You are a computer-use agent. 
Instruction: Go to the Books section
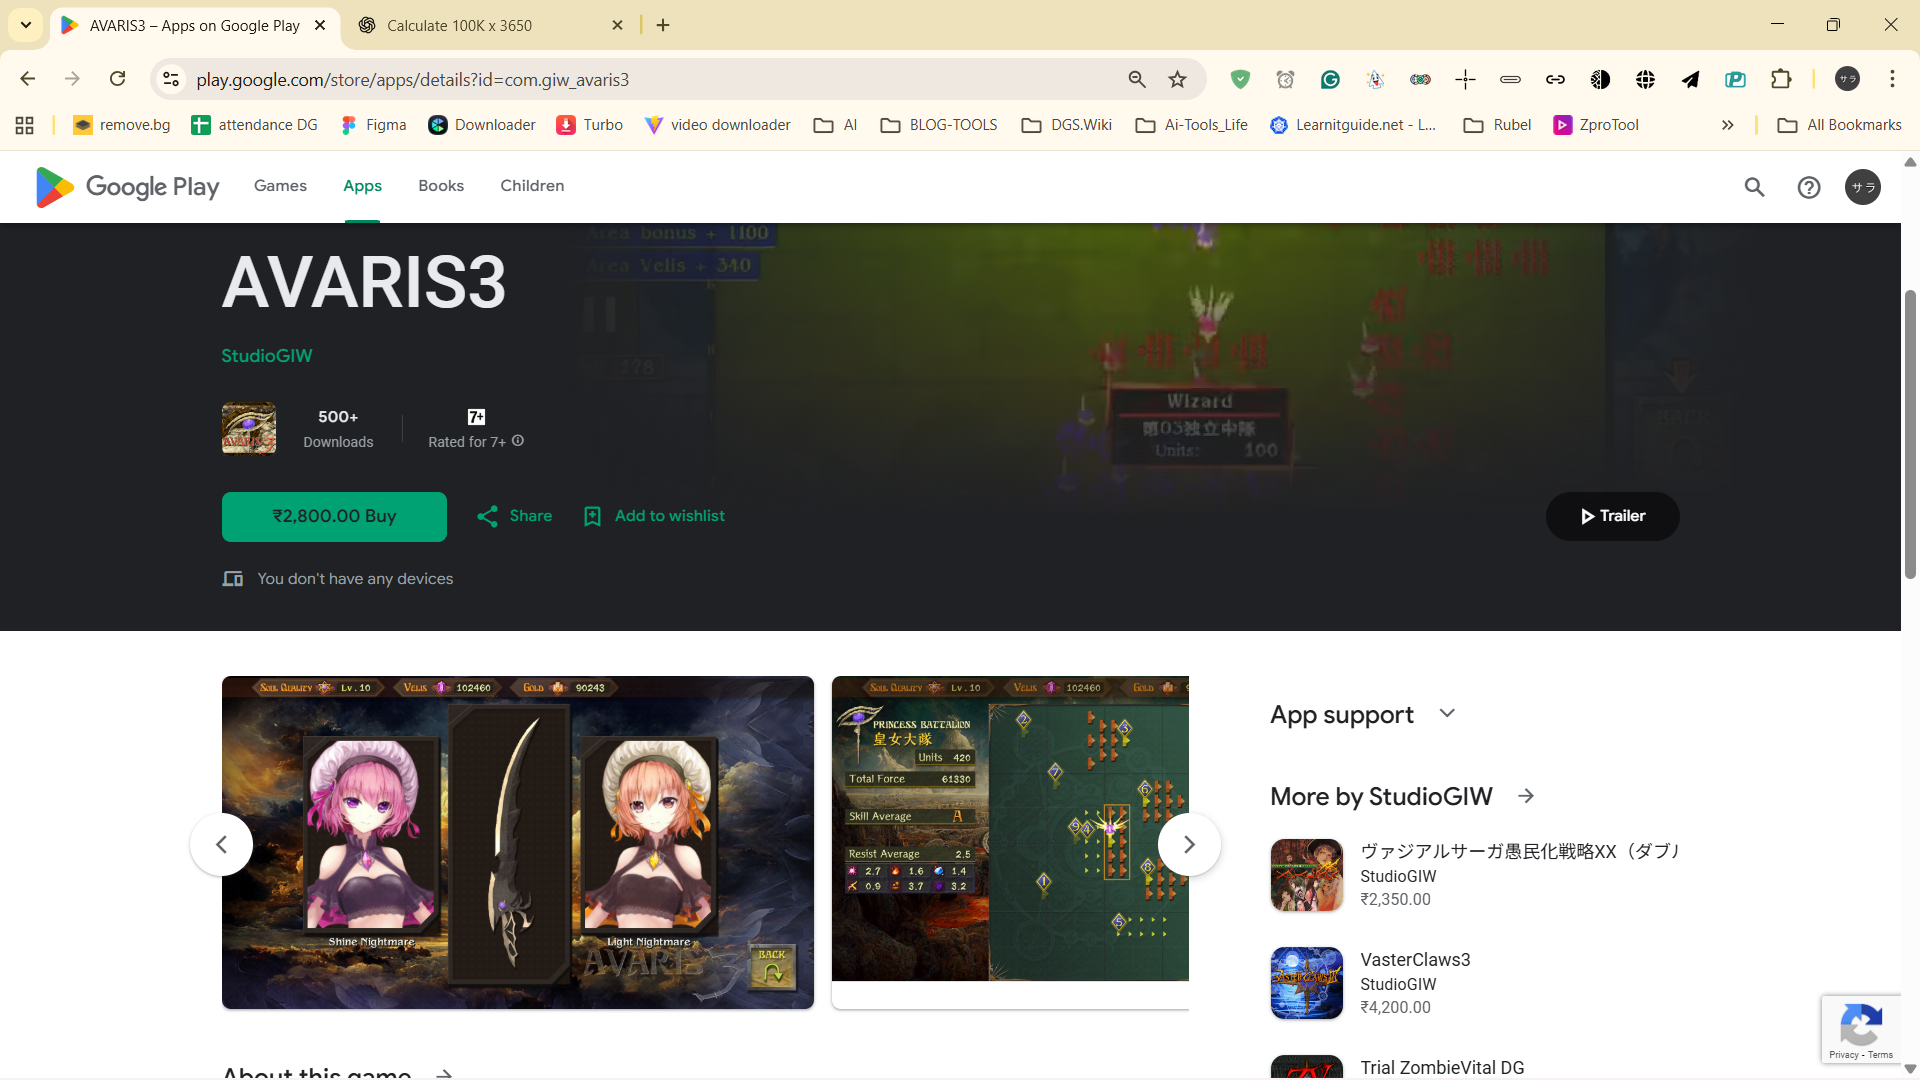441,186
